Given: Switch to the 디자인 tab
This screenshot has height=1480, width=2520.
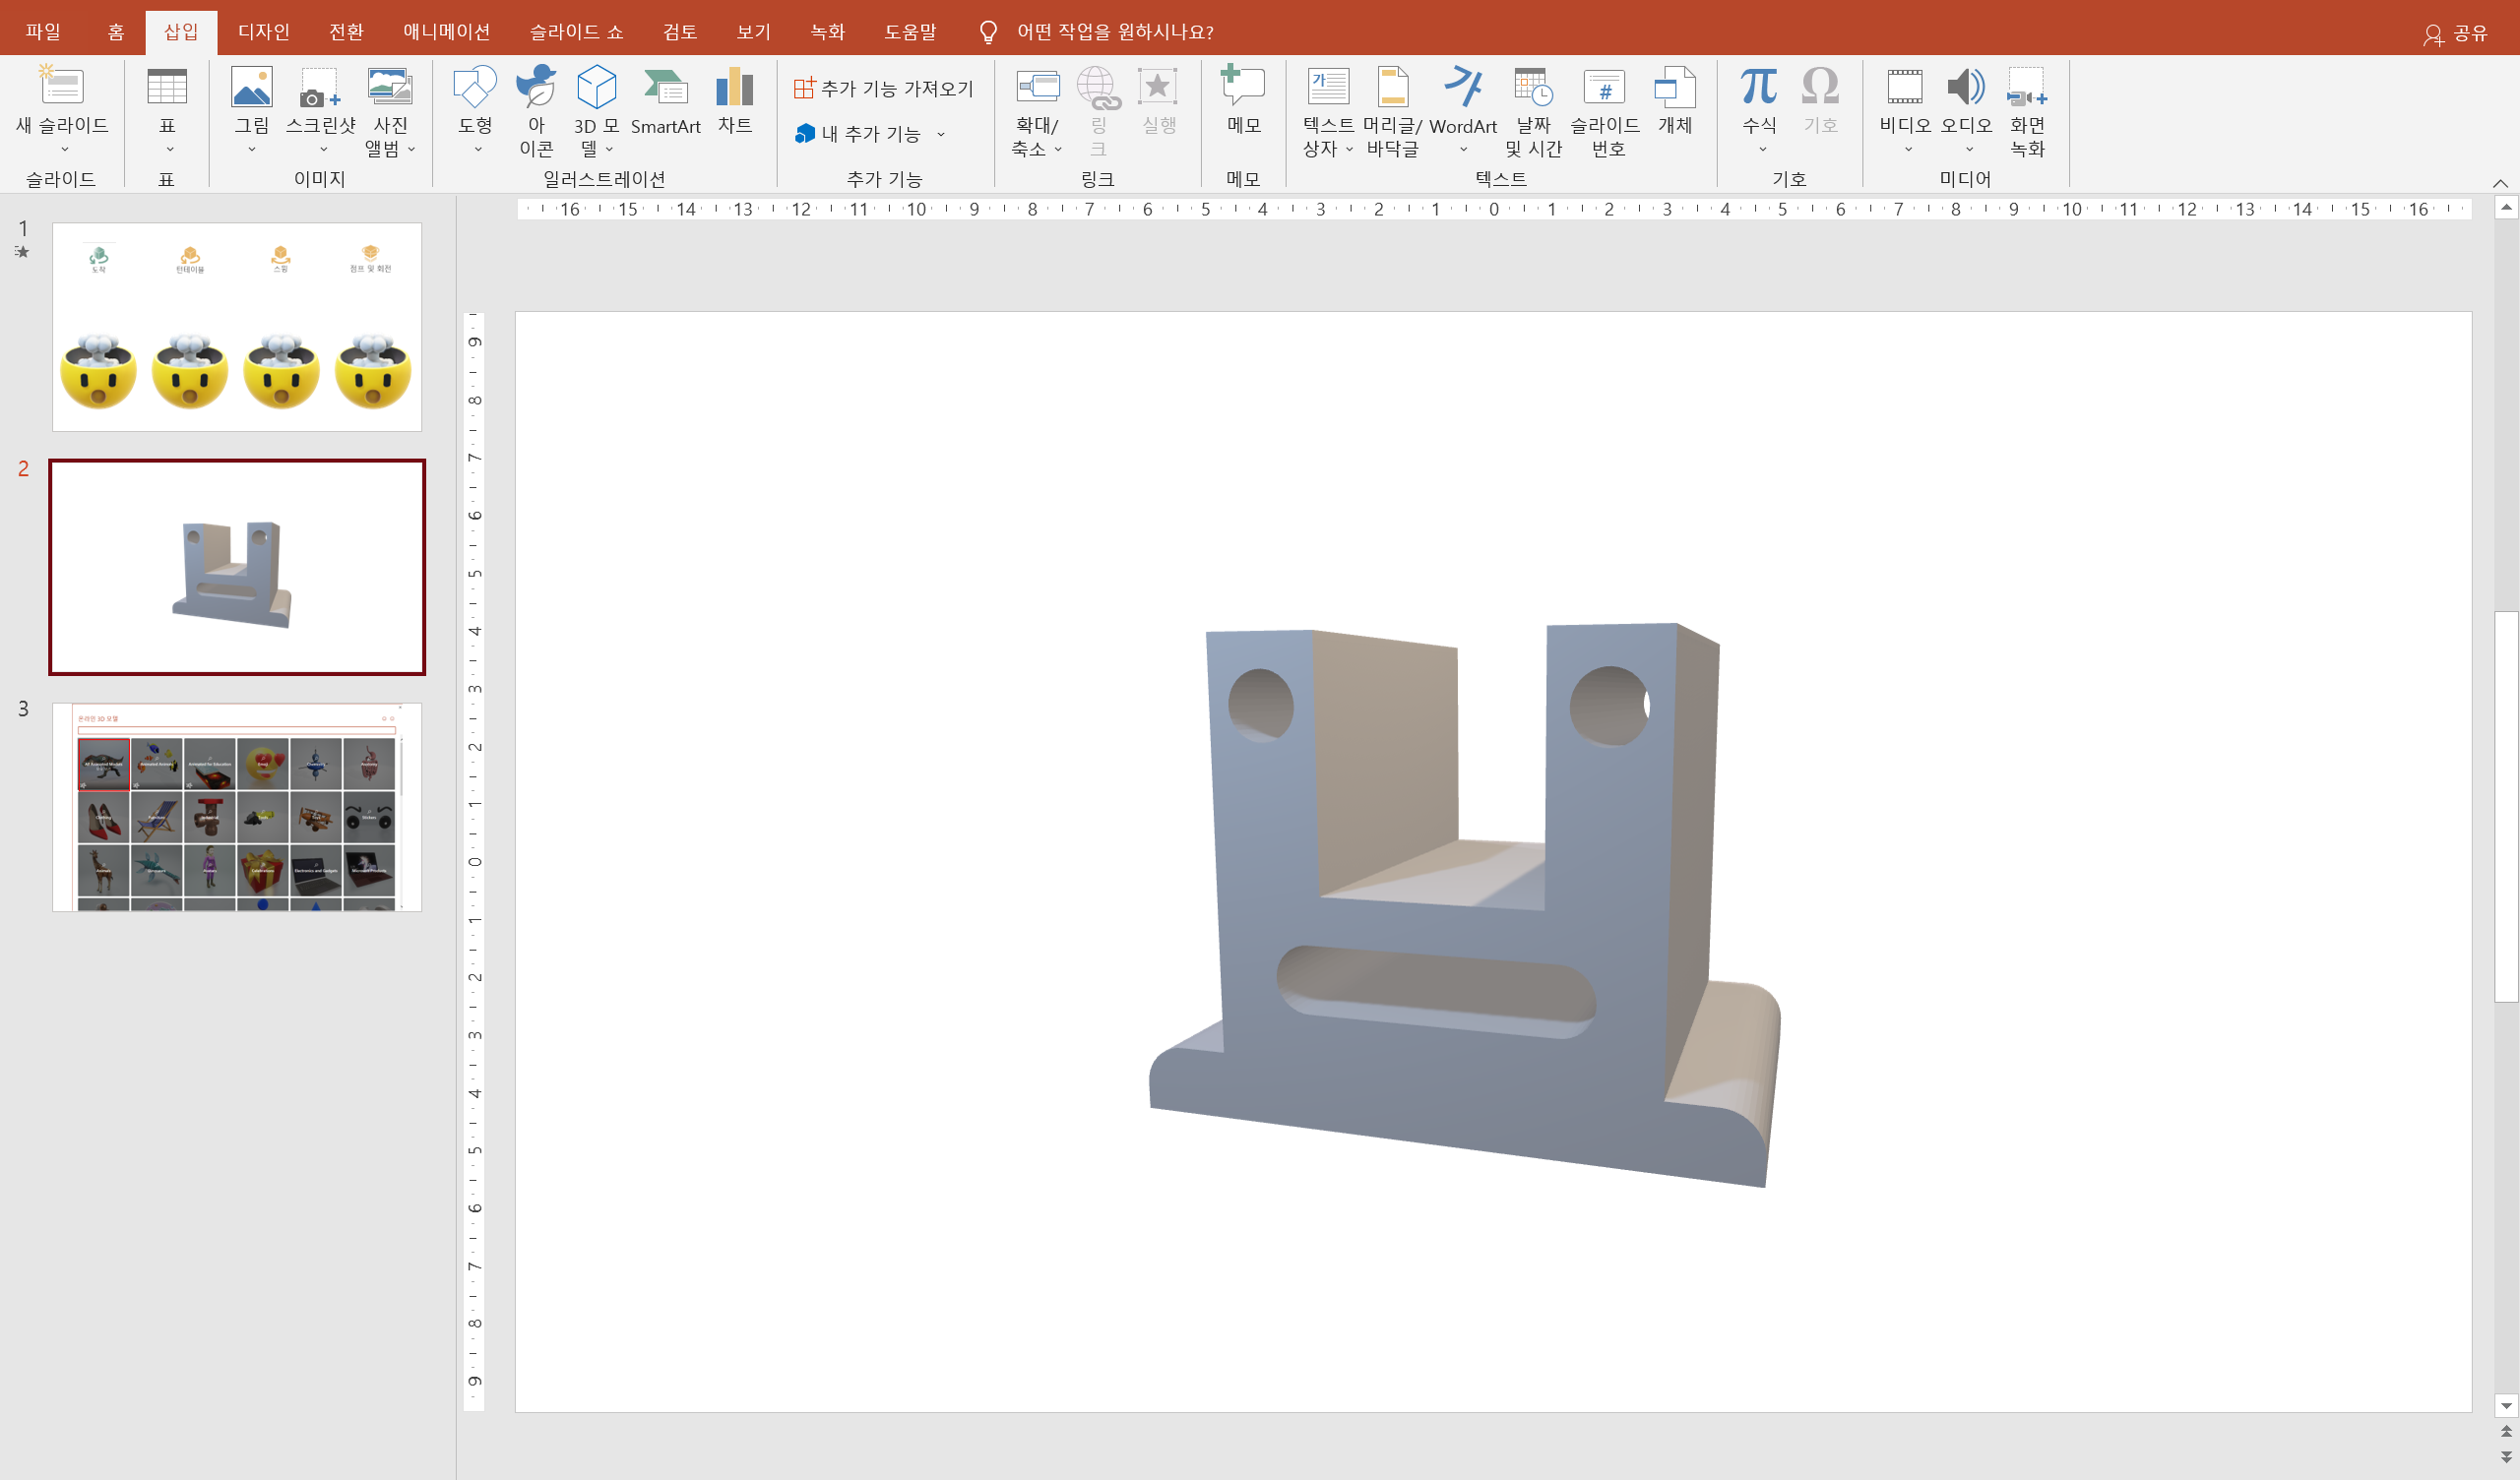Looking at the screenshot, I should pos(264,32).
